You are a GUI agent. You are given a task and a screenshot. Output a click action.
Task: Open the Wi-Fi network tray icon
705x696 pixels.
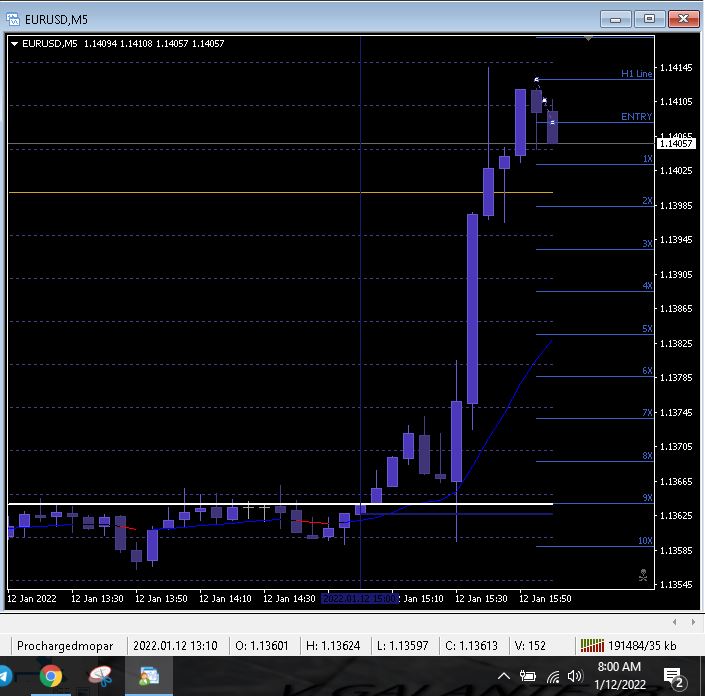(553, 676)
